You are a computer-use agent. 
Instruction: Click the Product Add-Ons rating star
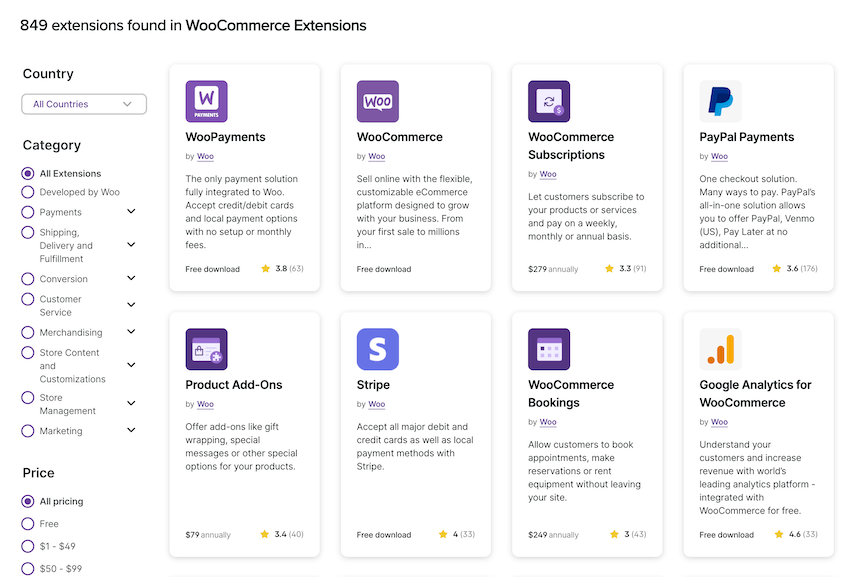[x=265, y=534]
